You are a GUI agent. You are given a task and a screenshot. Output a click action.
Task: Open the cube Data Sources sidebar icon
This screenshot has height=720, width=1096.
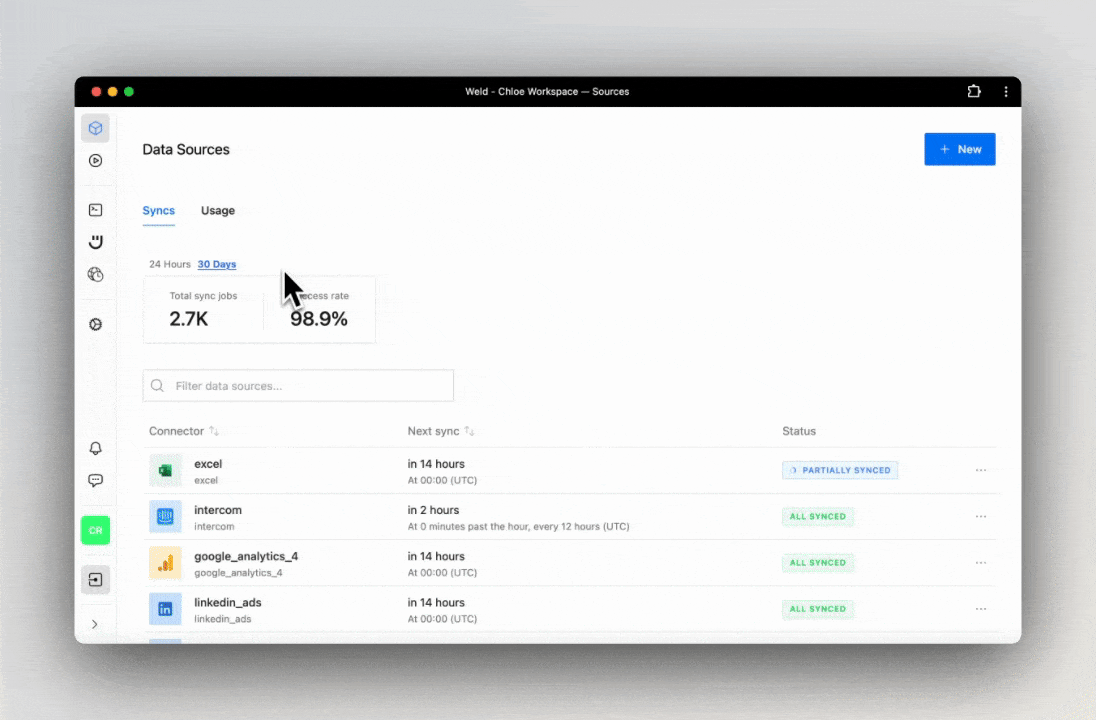click(95, 128)
